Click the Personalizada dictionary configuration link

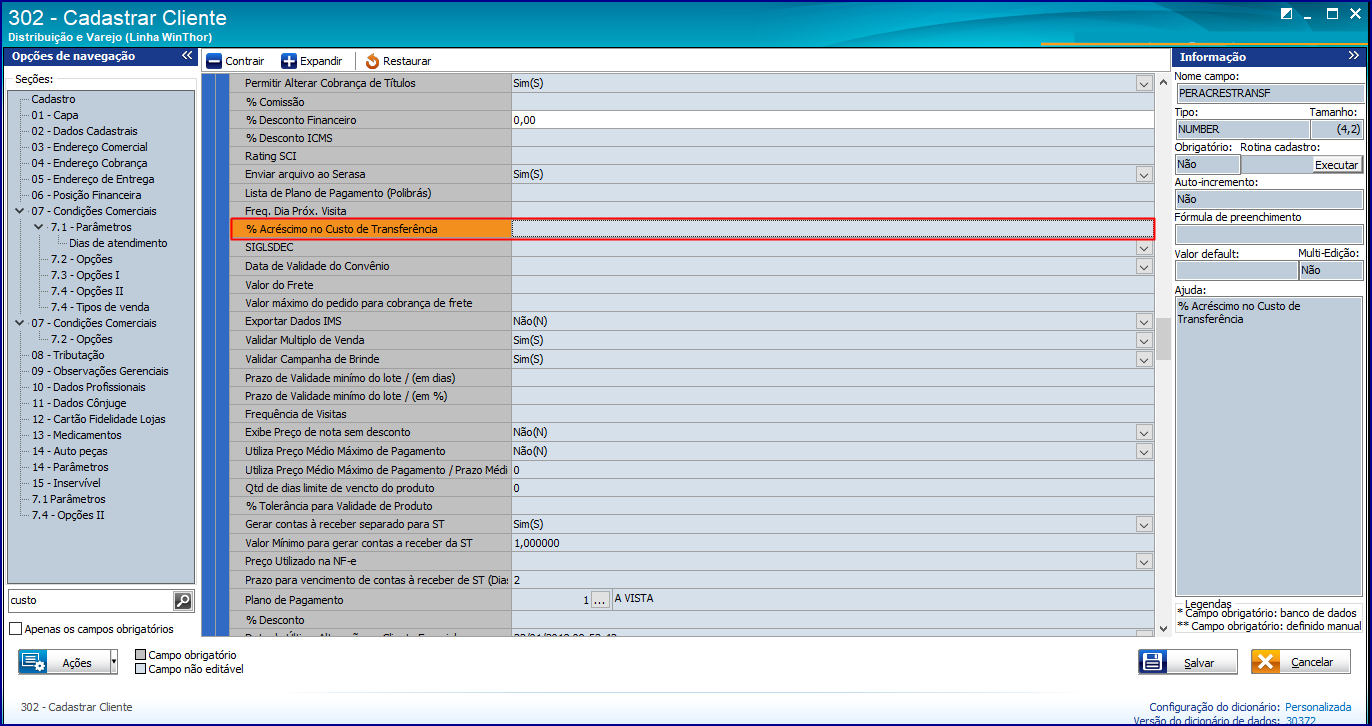point(1318,707)
